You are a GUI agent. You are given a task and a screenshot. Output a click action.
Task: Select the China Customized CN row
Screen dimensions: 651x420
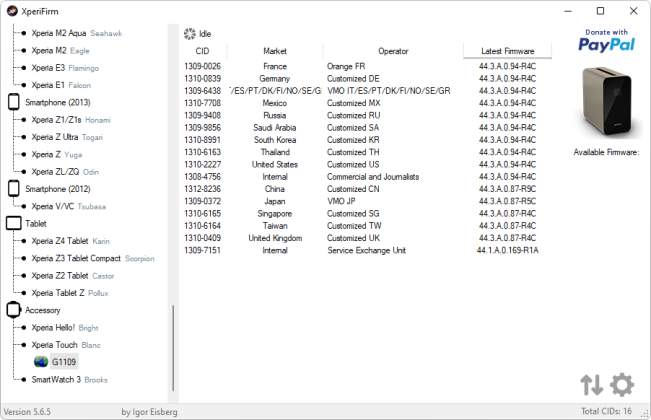(367, 189)
